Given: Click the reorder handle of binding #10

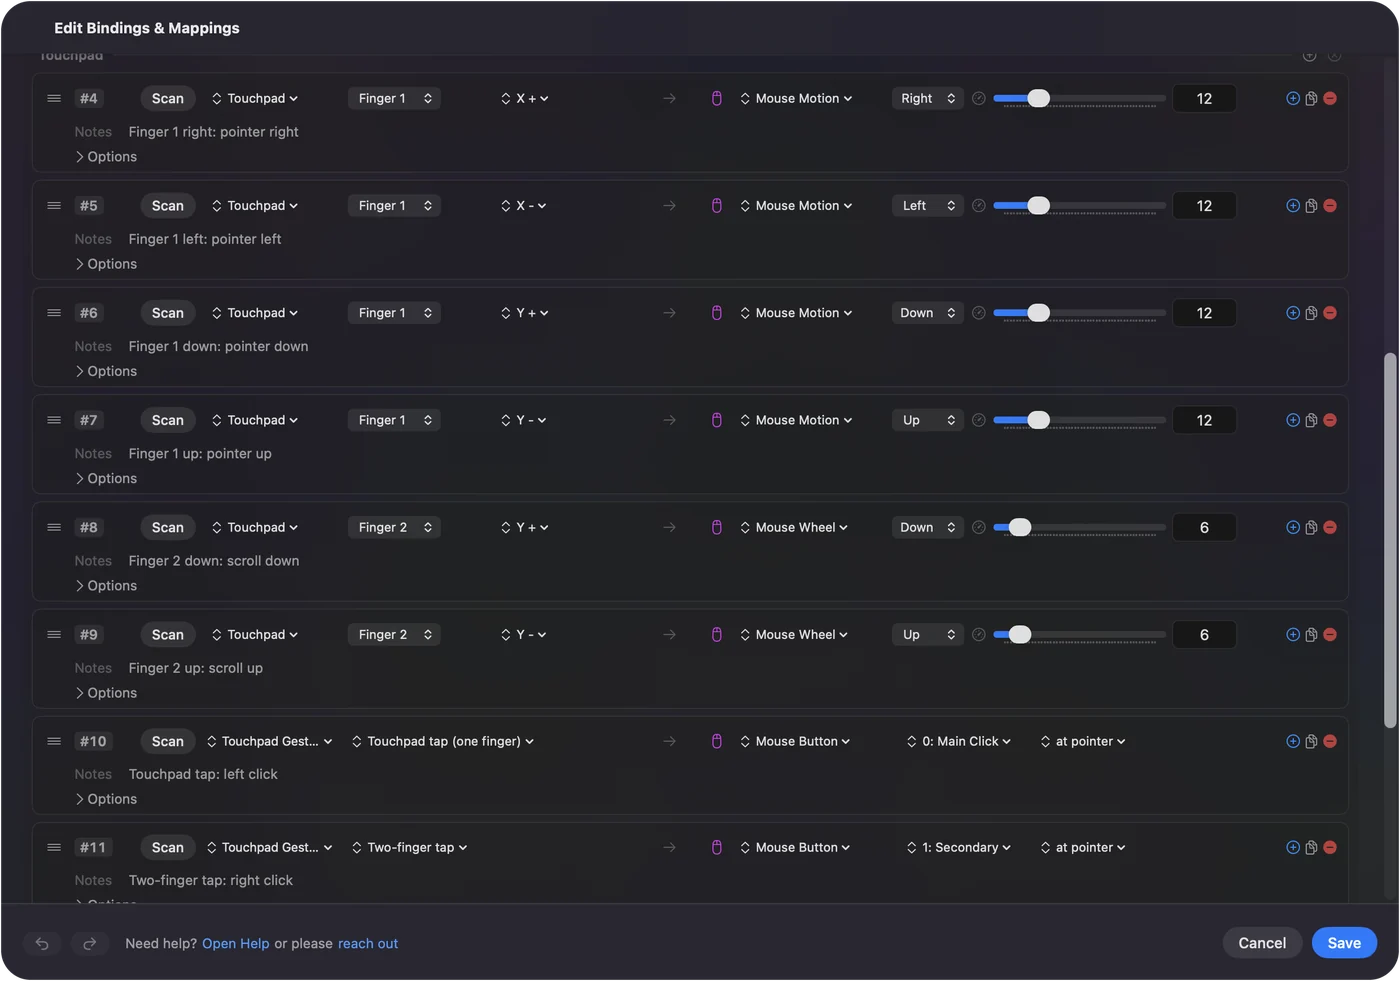Looking at the screenshot, I should (x=54, y=741).
